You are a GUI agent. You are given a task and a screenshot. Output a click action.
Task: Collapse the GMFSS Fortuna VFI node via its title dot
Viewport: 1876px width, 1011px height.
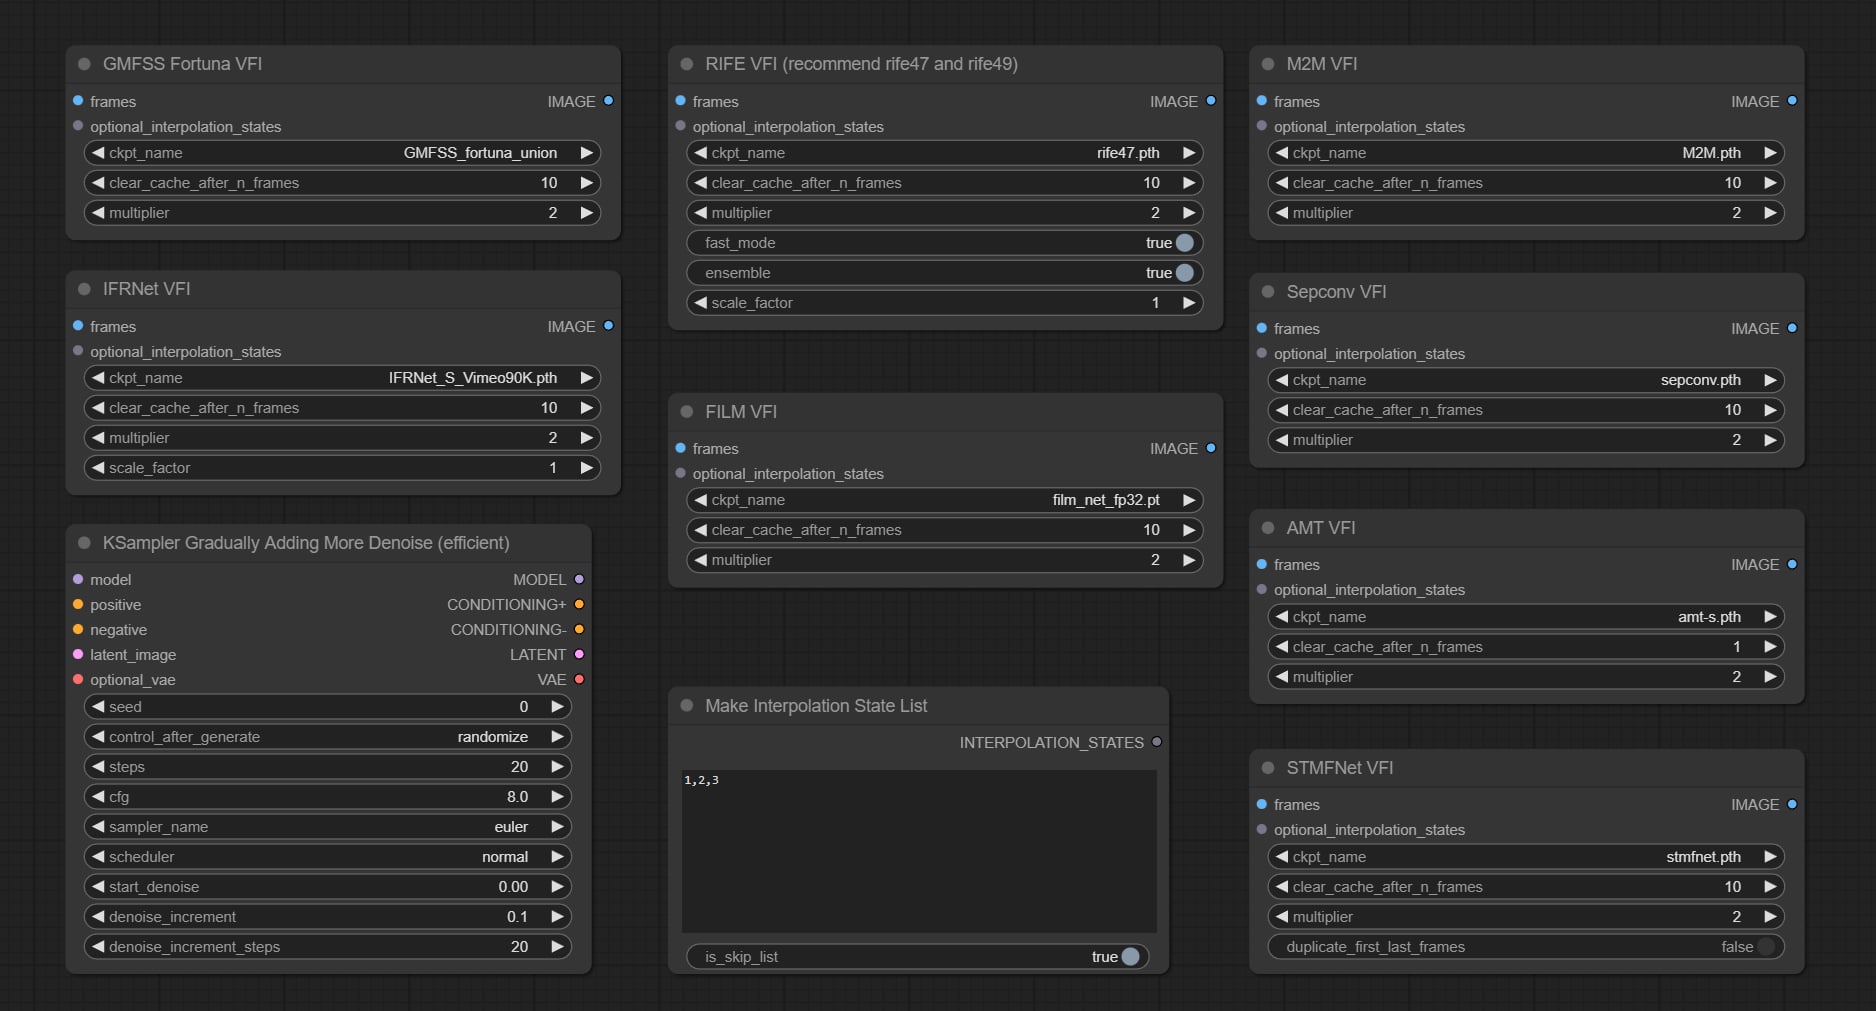(84, 64)
